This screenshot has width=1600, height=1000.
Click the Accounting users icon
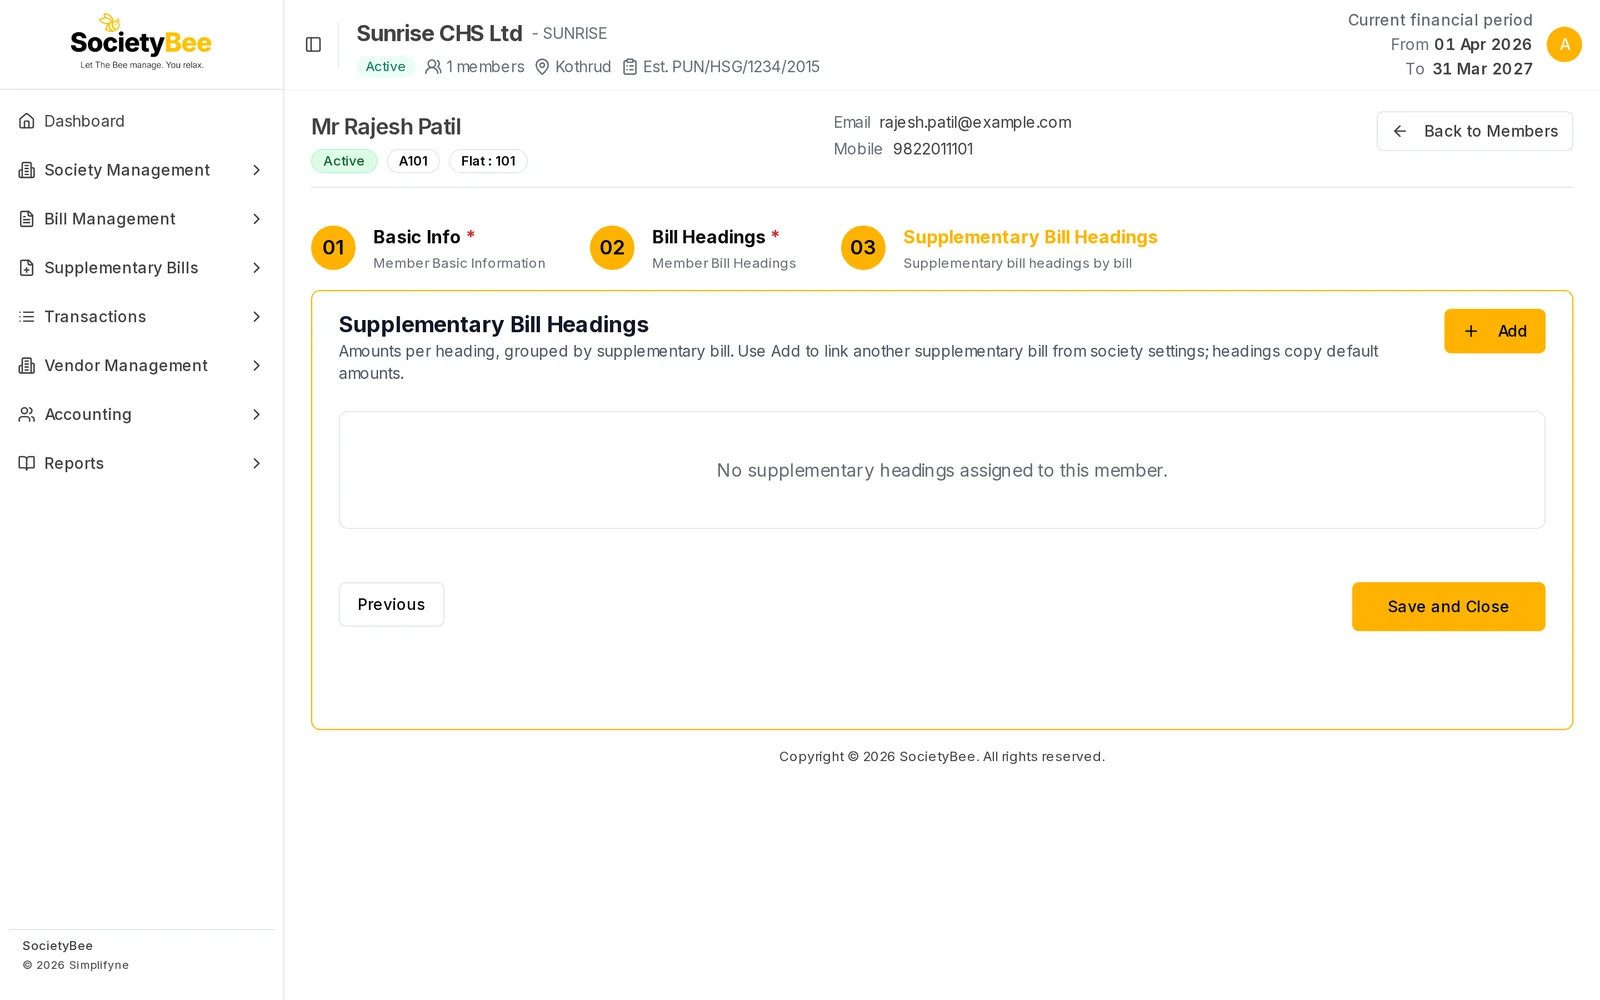coord(27,414)
